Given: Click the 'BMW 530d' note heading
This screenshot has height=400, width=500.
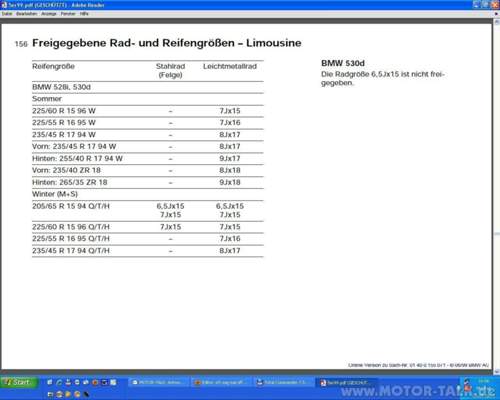Looking at the screenshot, I should (x=343, y=63).
